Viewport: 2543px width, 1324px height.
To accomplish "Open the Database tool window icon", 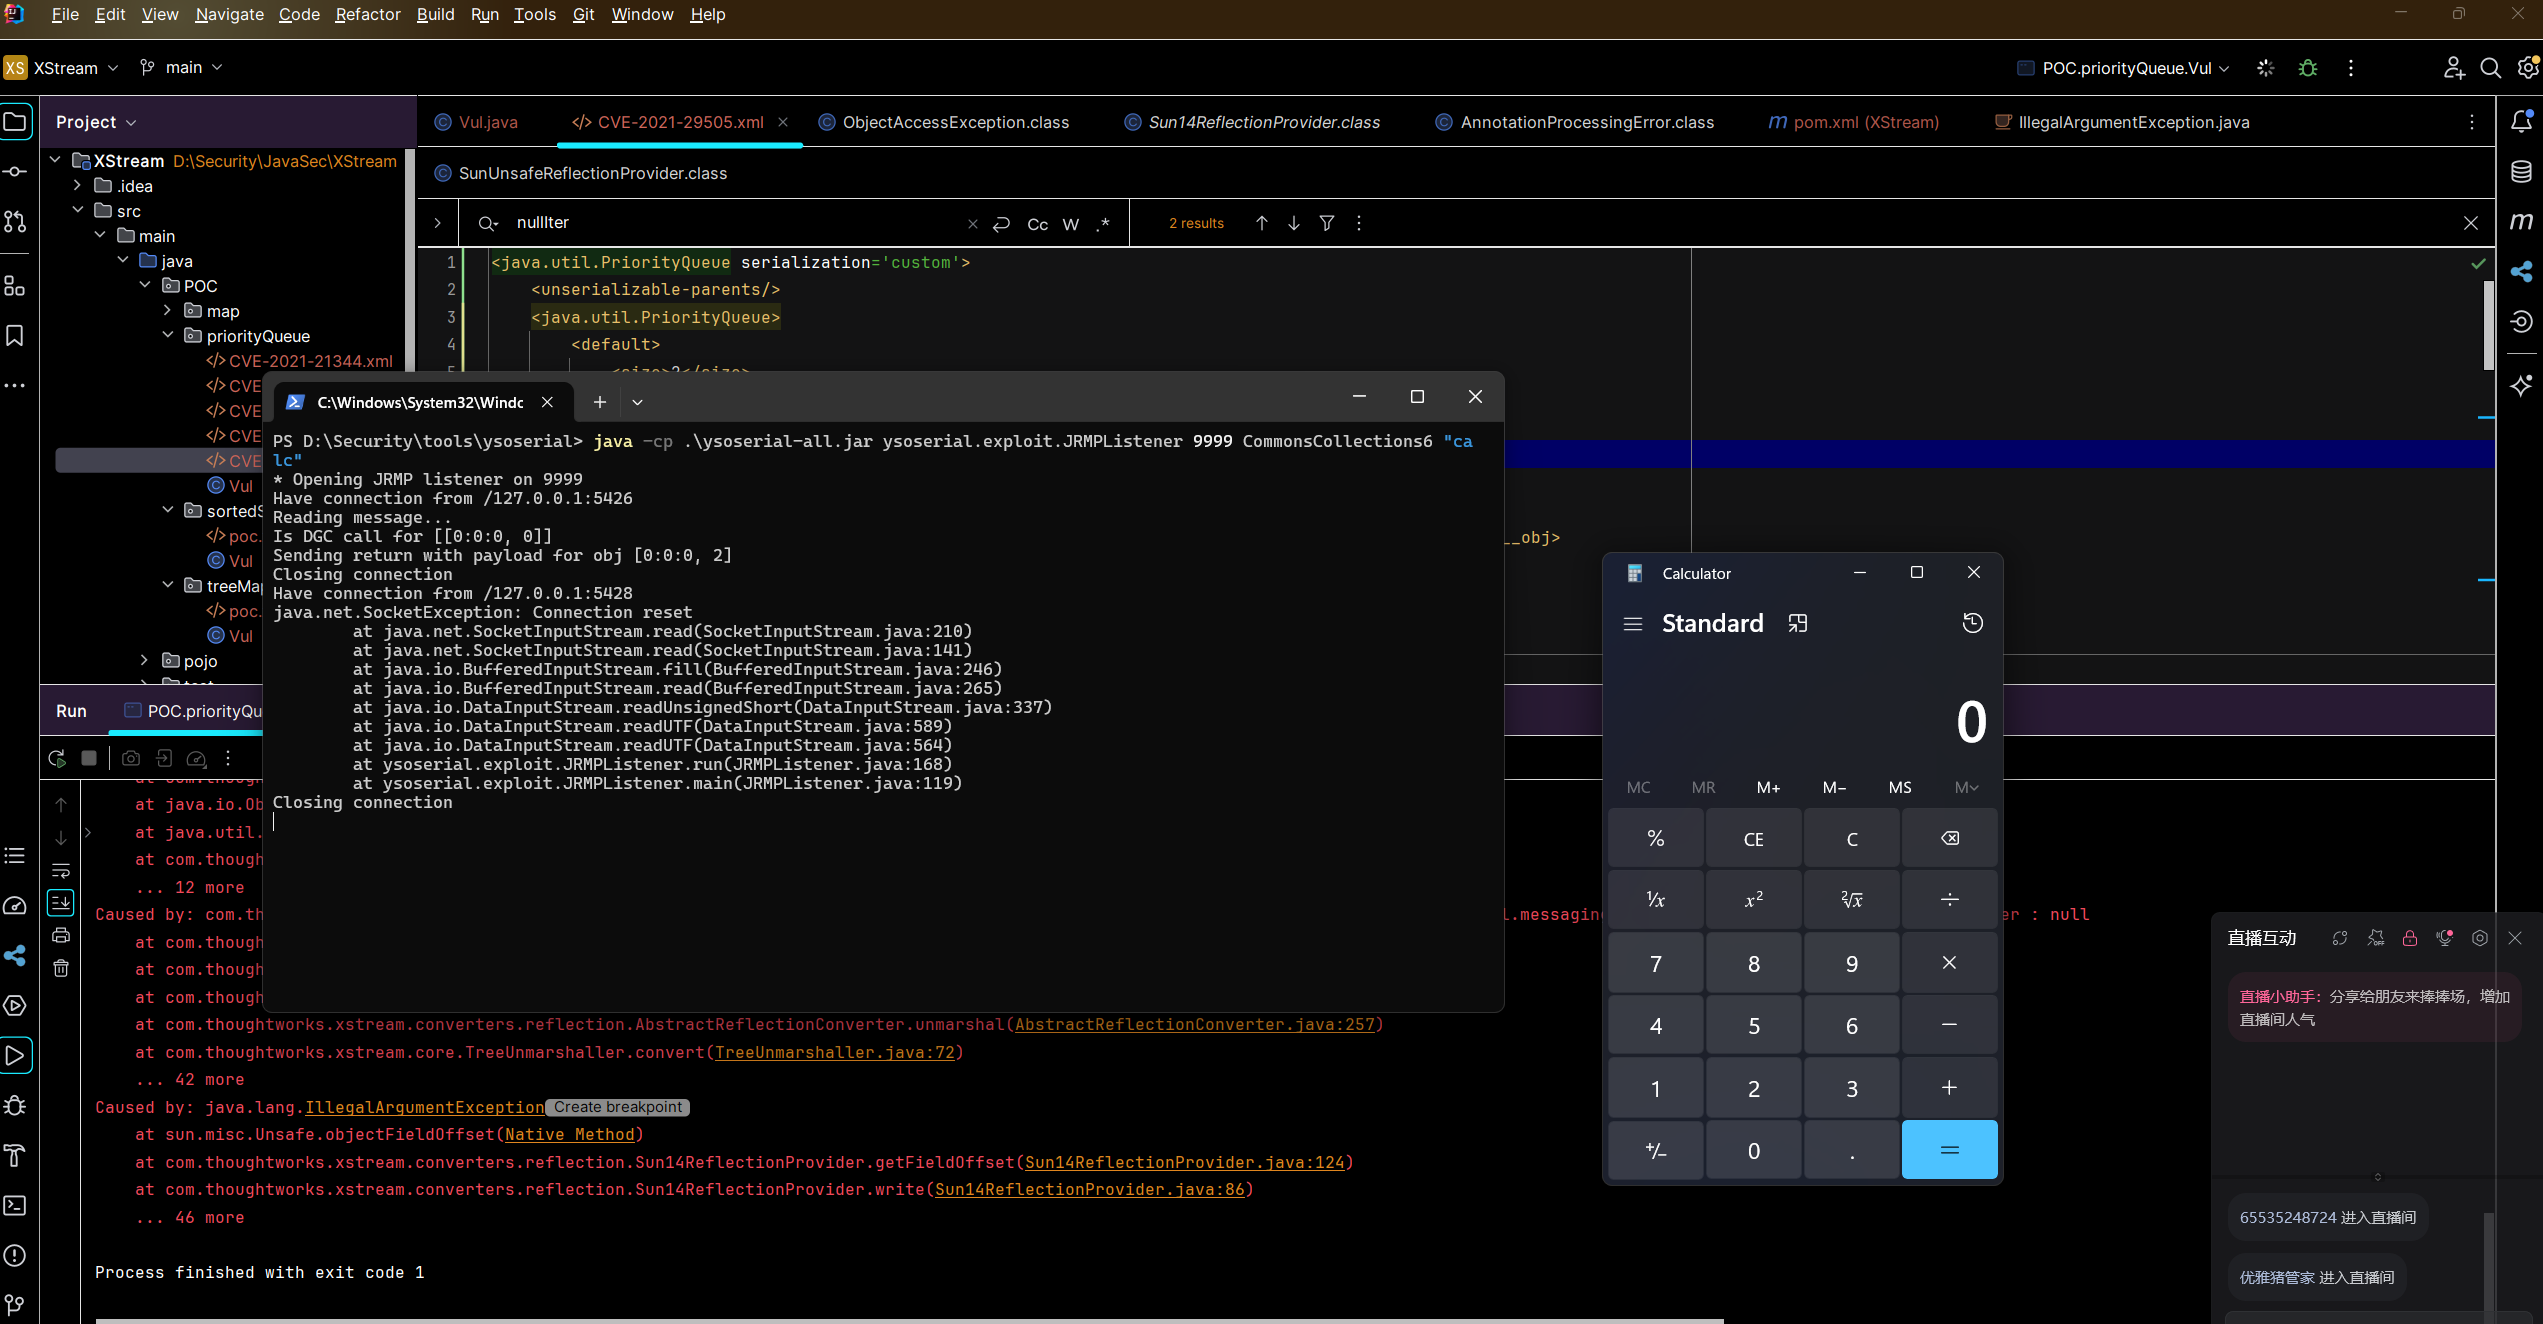I will 2521,171.
